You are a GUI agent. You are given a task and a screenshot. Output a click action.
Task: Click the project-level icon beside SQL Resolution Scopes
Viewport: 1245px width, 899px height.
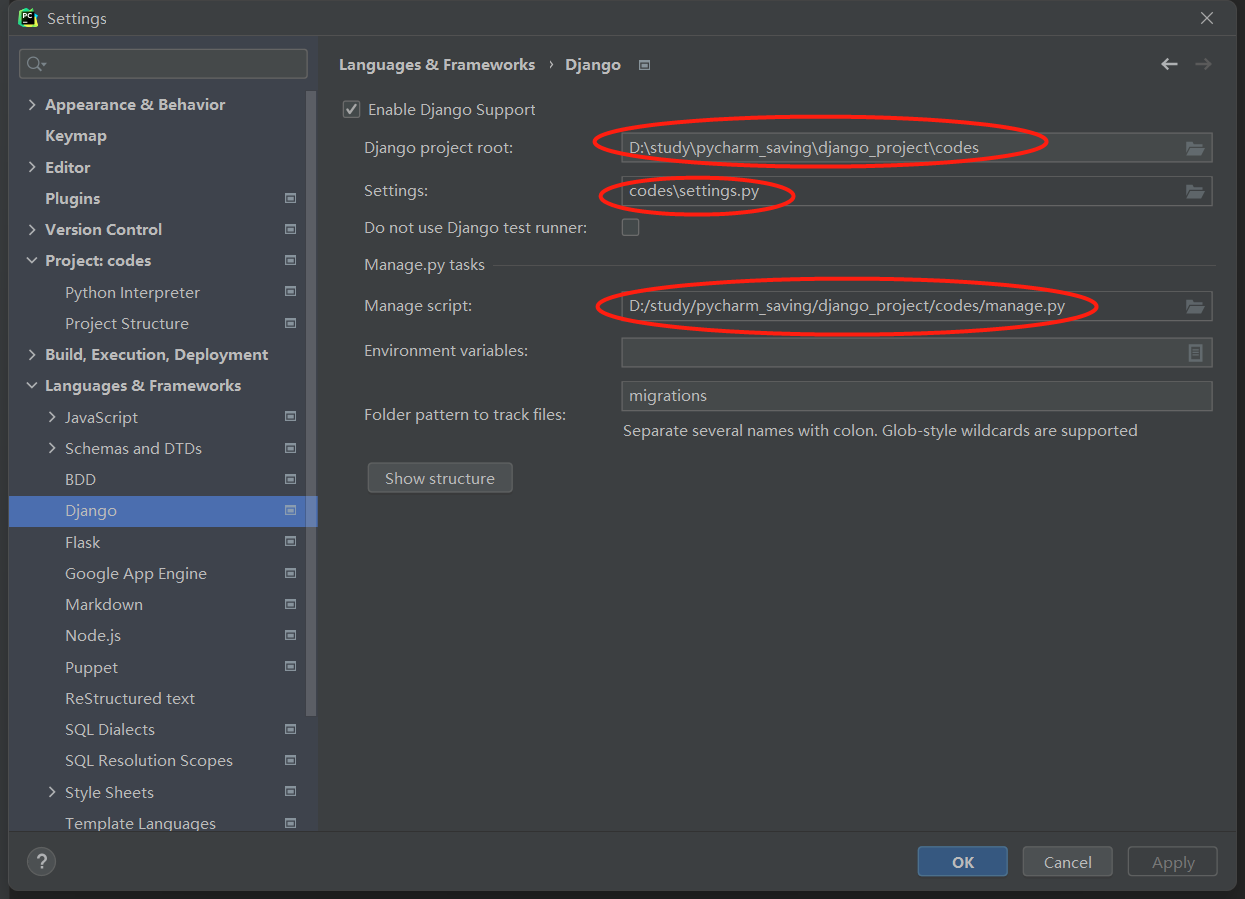click(290, 760)
